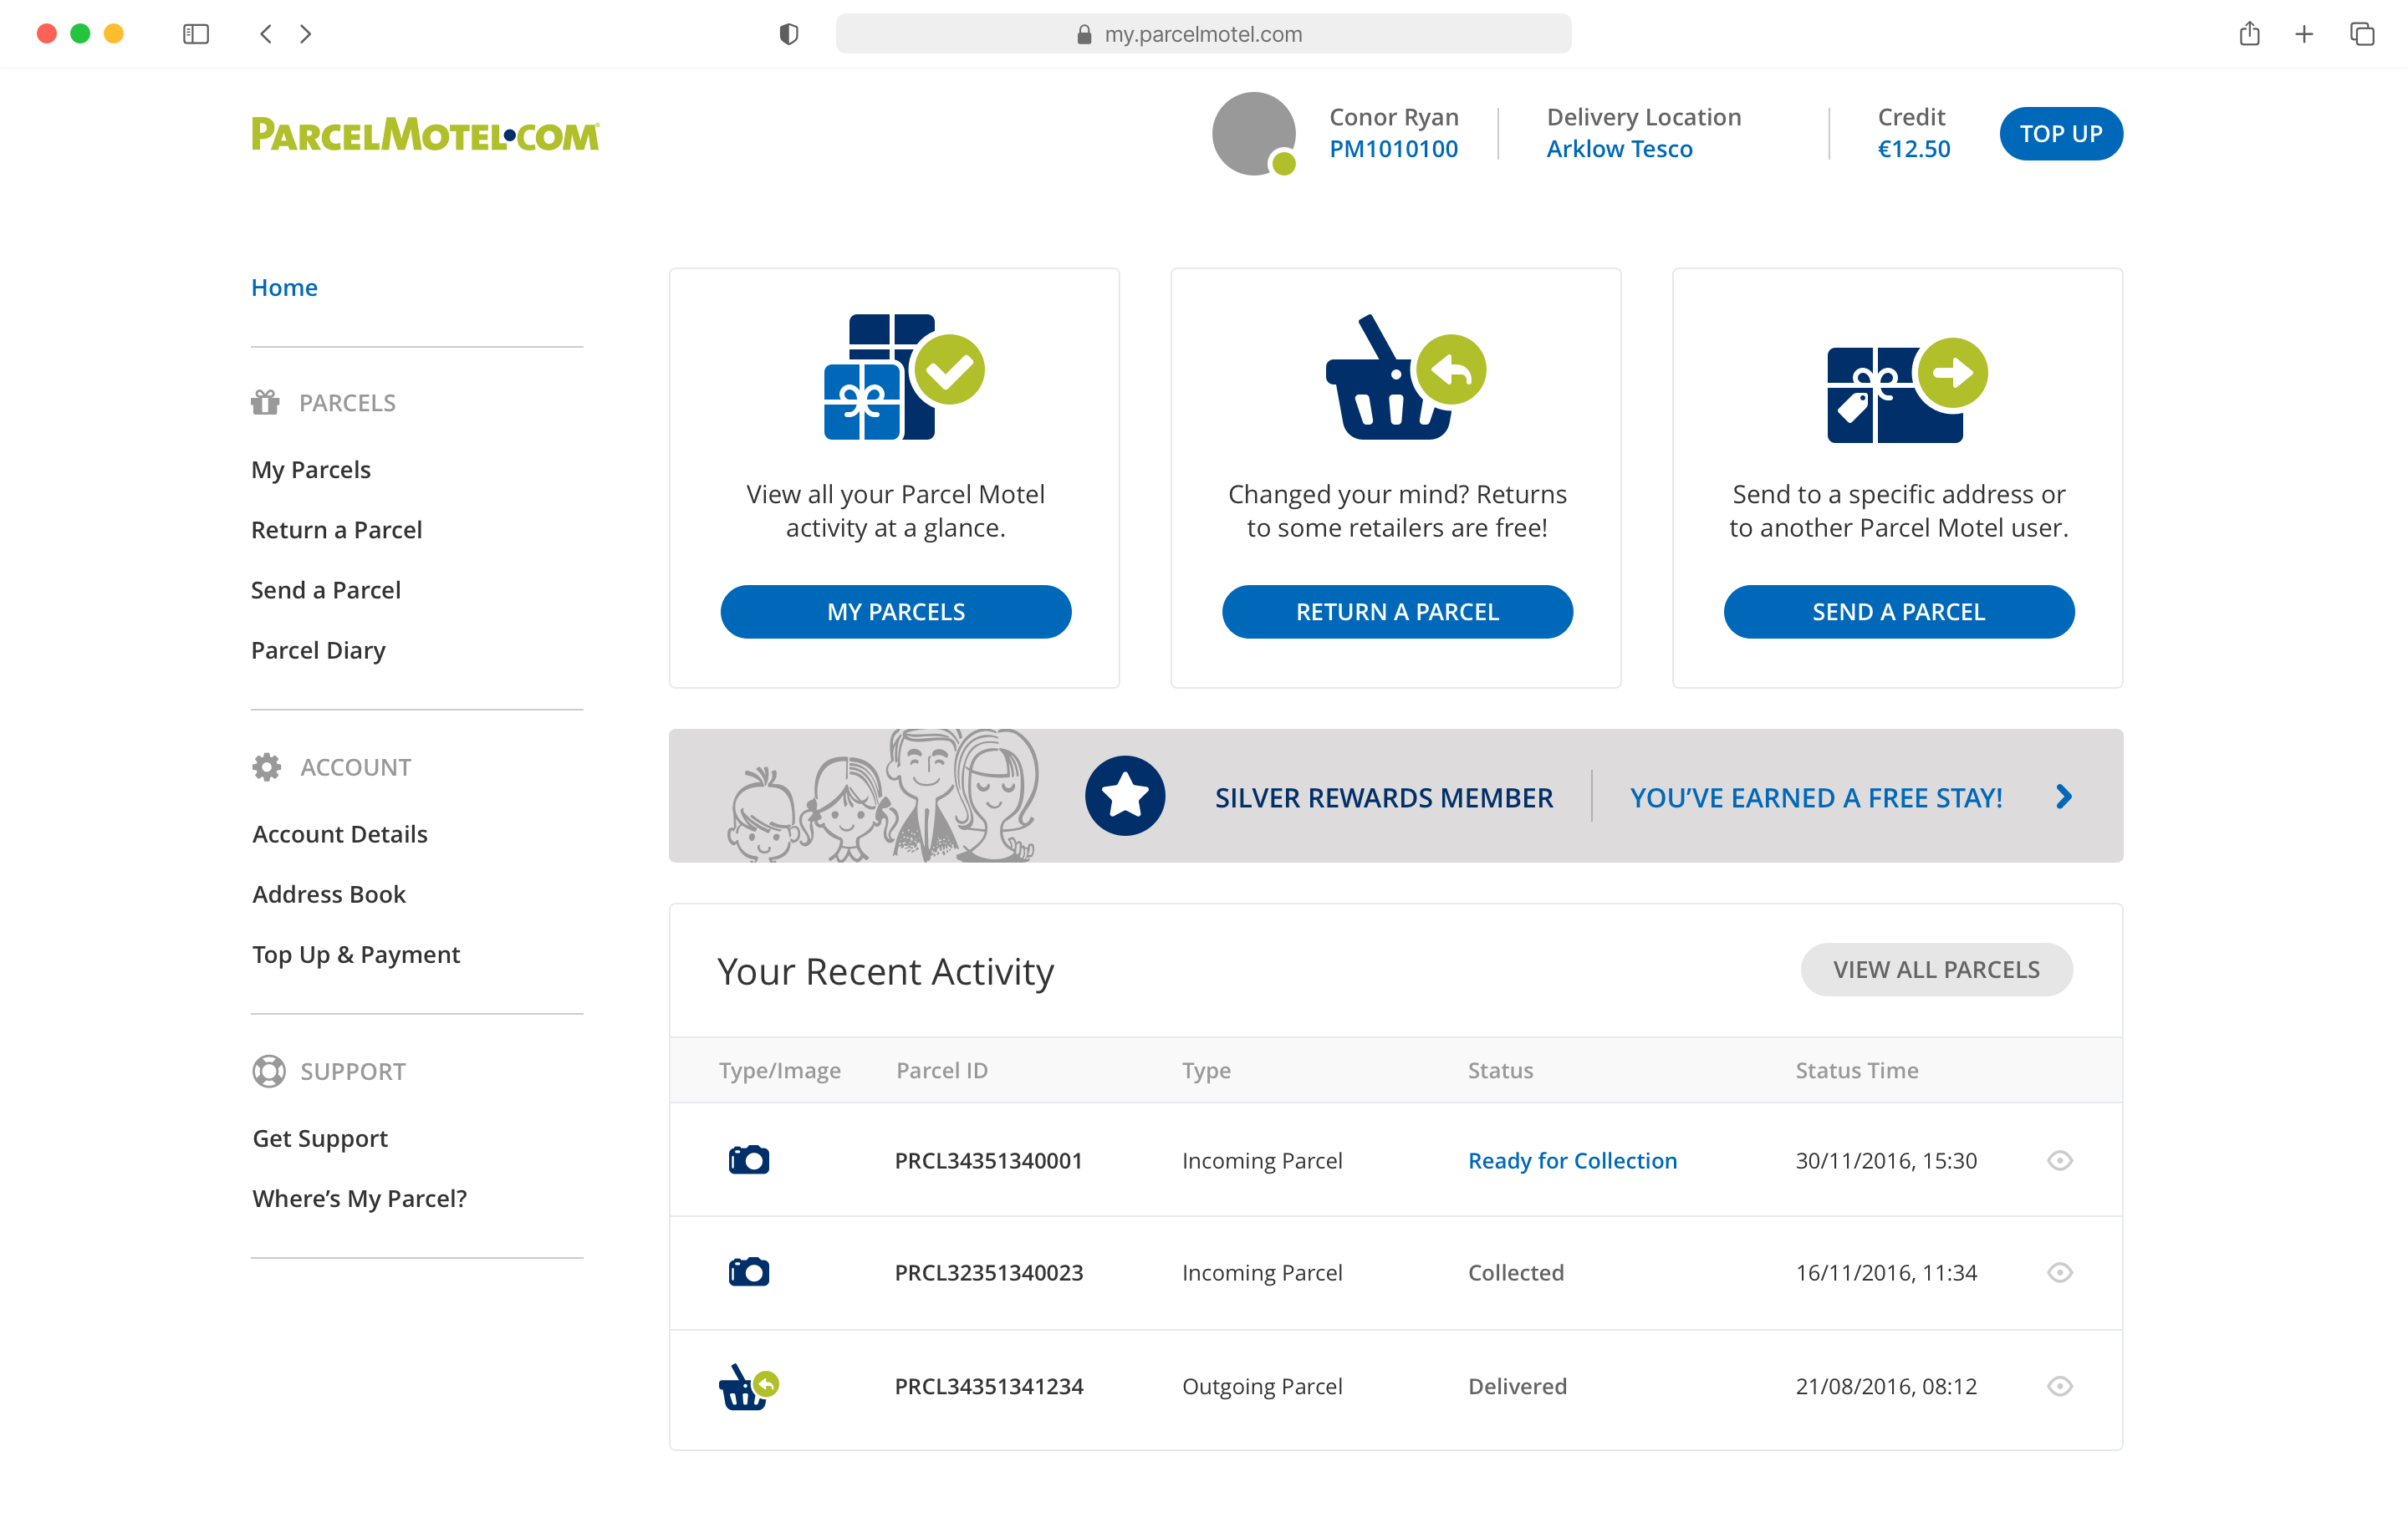Click the 30/11/2016, 15:30 status time

pos(1886,1160)
